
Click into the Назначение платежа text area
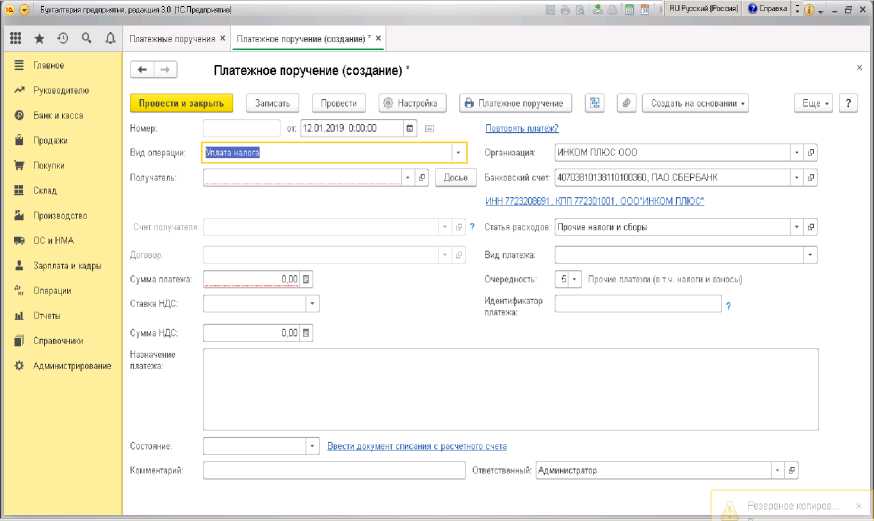point(510,389)
